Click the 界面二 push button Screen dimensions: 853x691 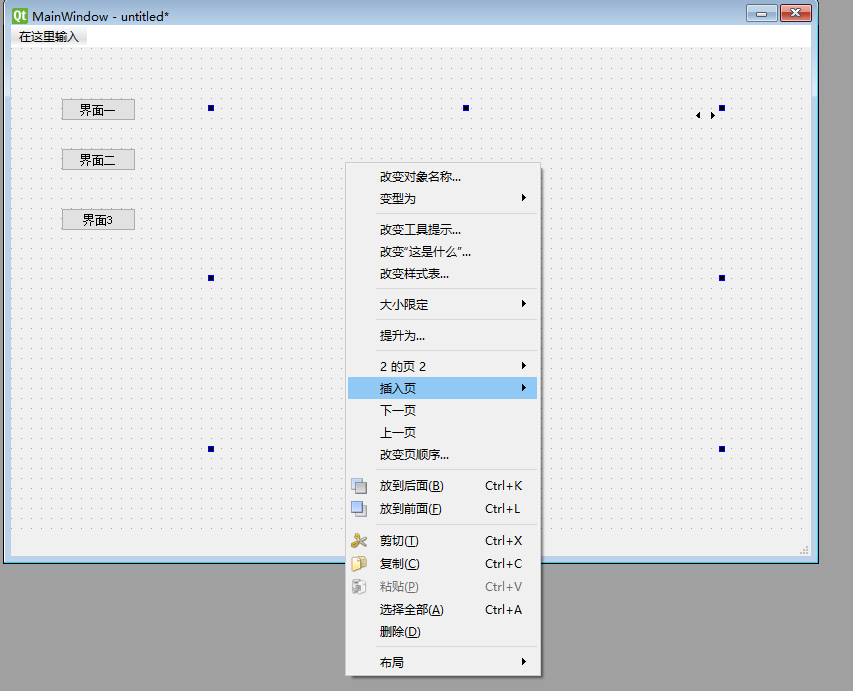[97, 159]
